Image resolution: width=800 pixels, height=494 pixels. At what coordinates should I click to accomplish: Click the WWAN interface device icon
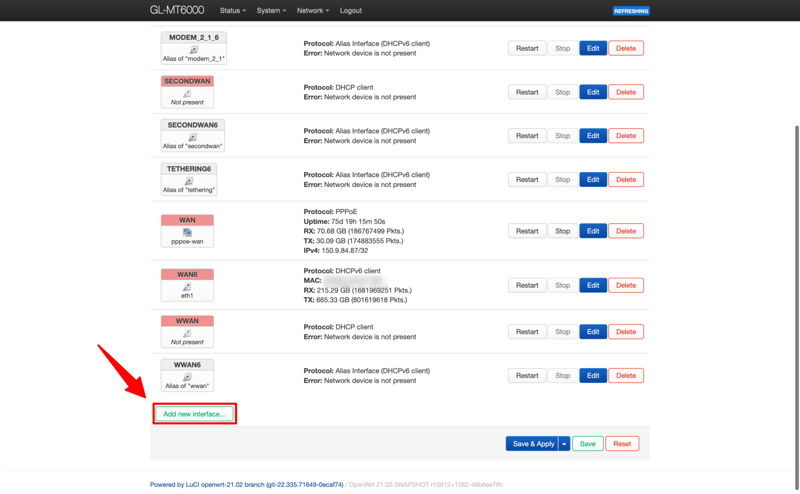[187, 333]
